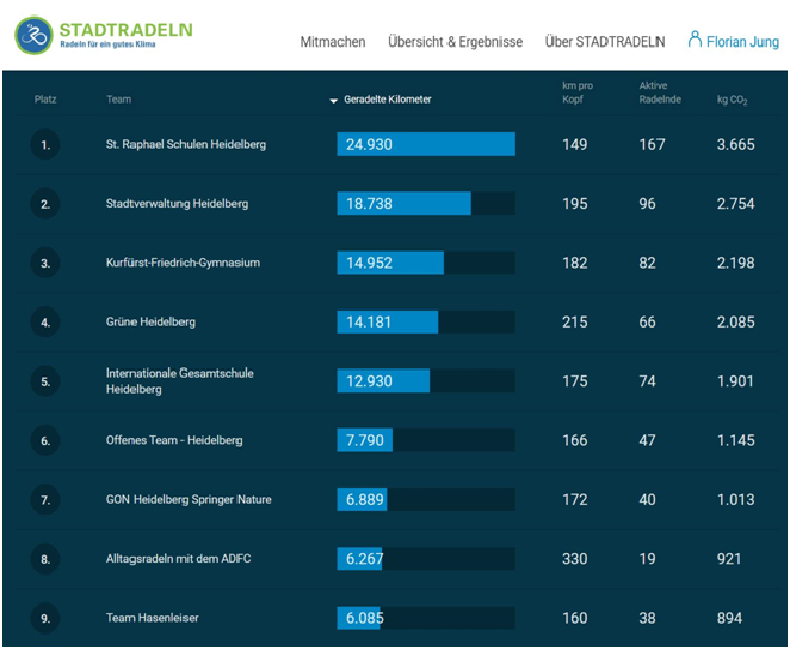
Task: Click the user profile icon beside Florian Jung
Action: 695,39
